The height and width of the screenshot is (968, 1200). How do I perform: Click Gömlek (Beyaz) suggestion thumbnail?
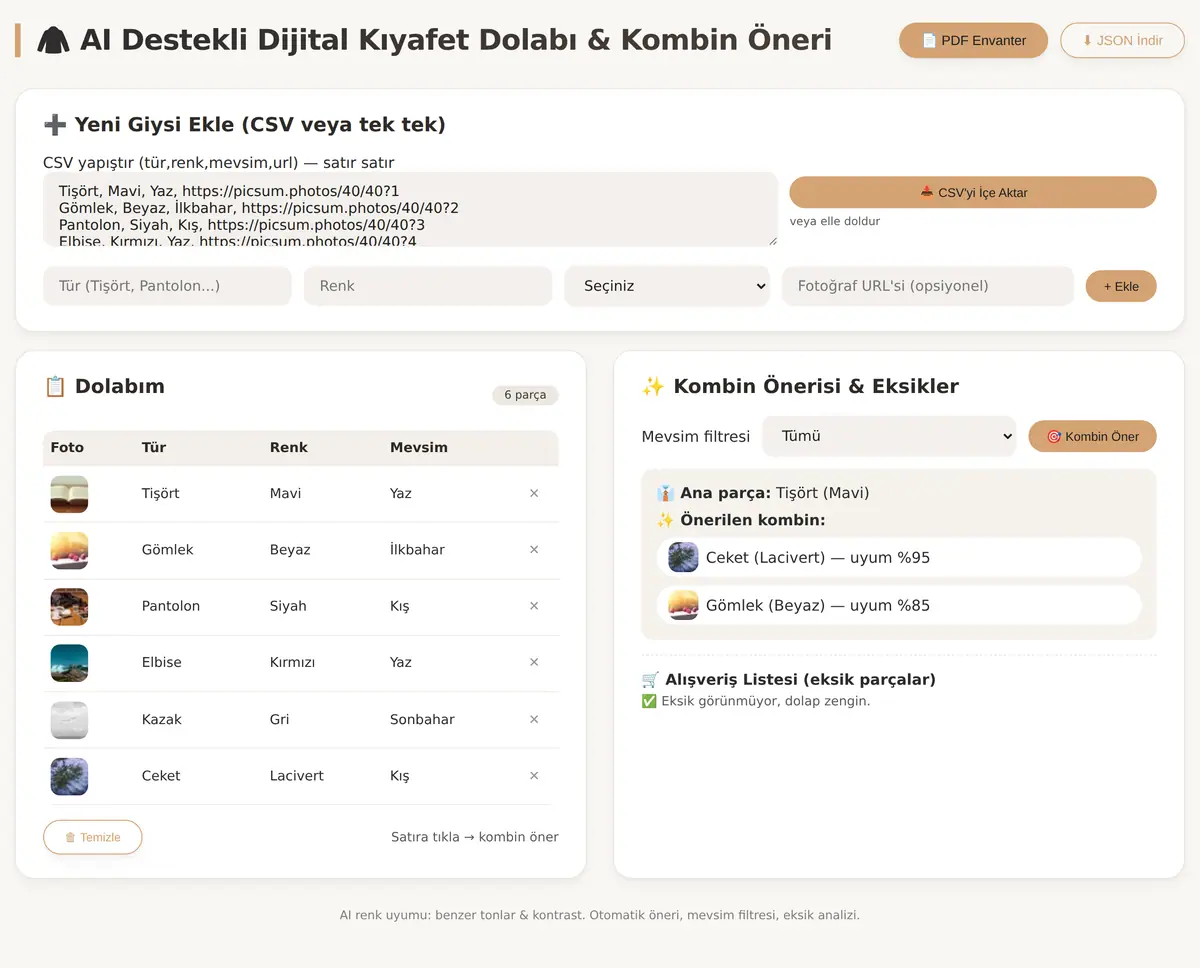[x=683, y=605]
